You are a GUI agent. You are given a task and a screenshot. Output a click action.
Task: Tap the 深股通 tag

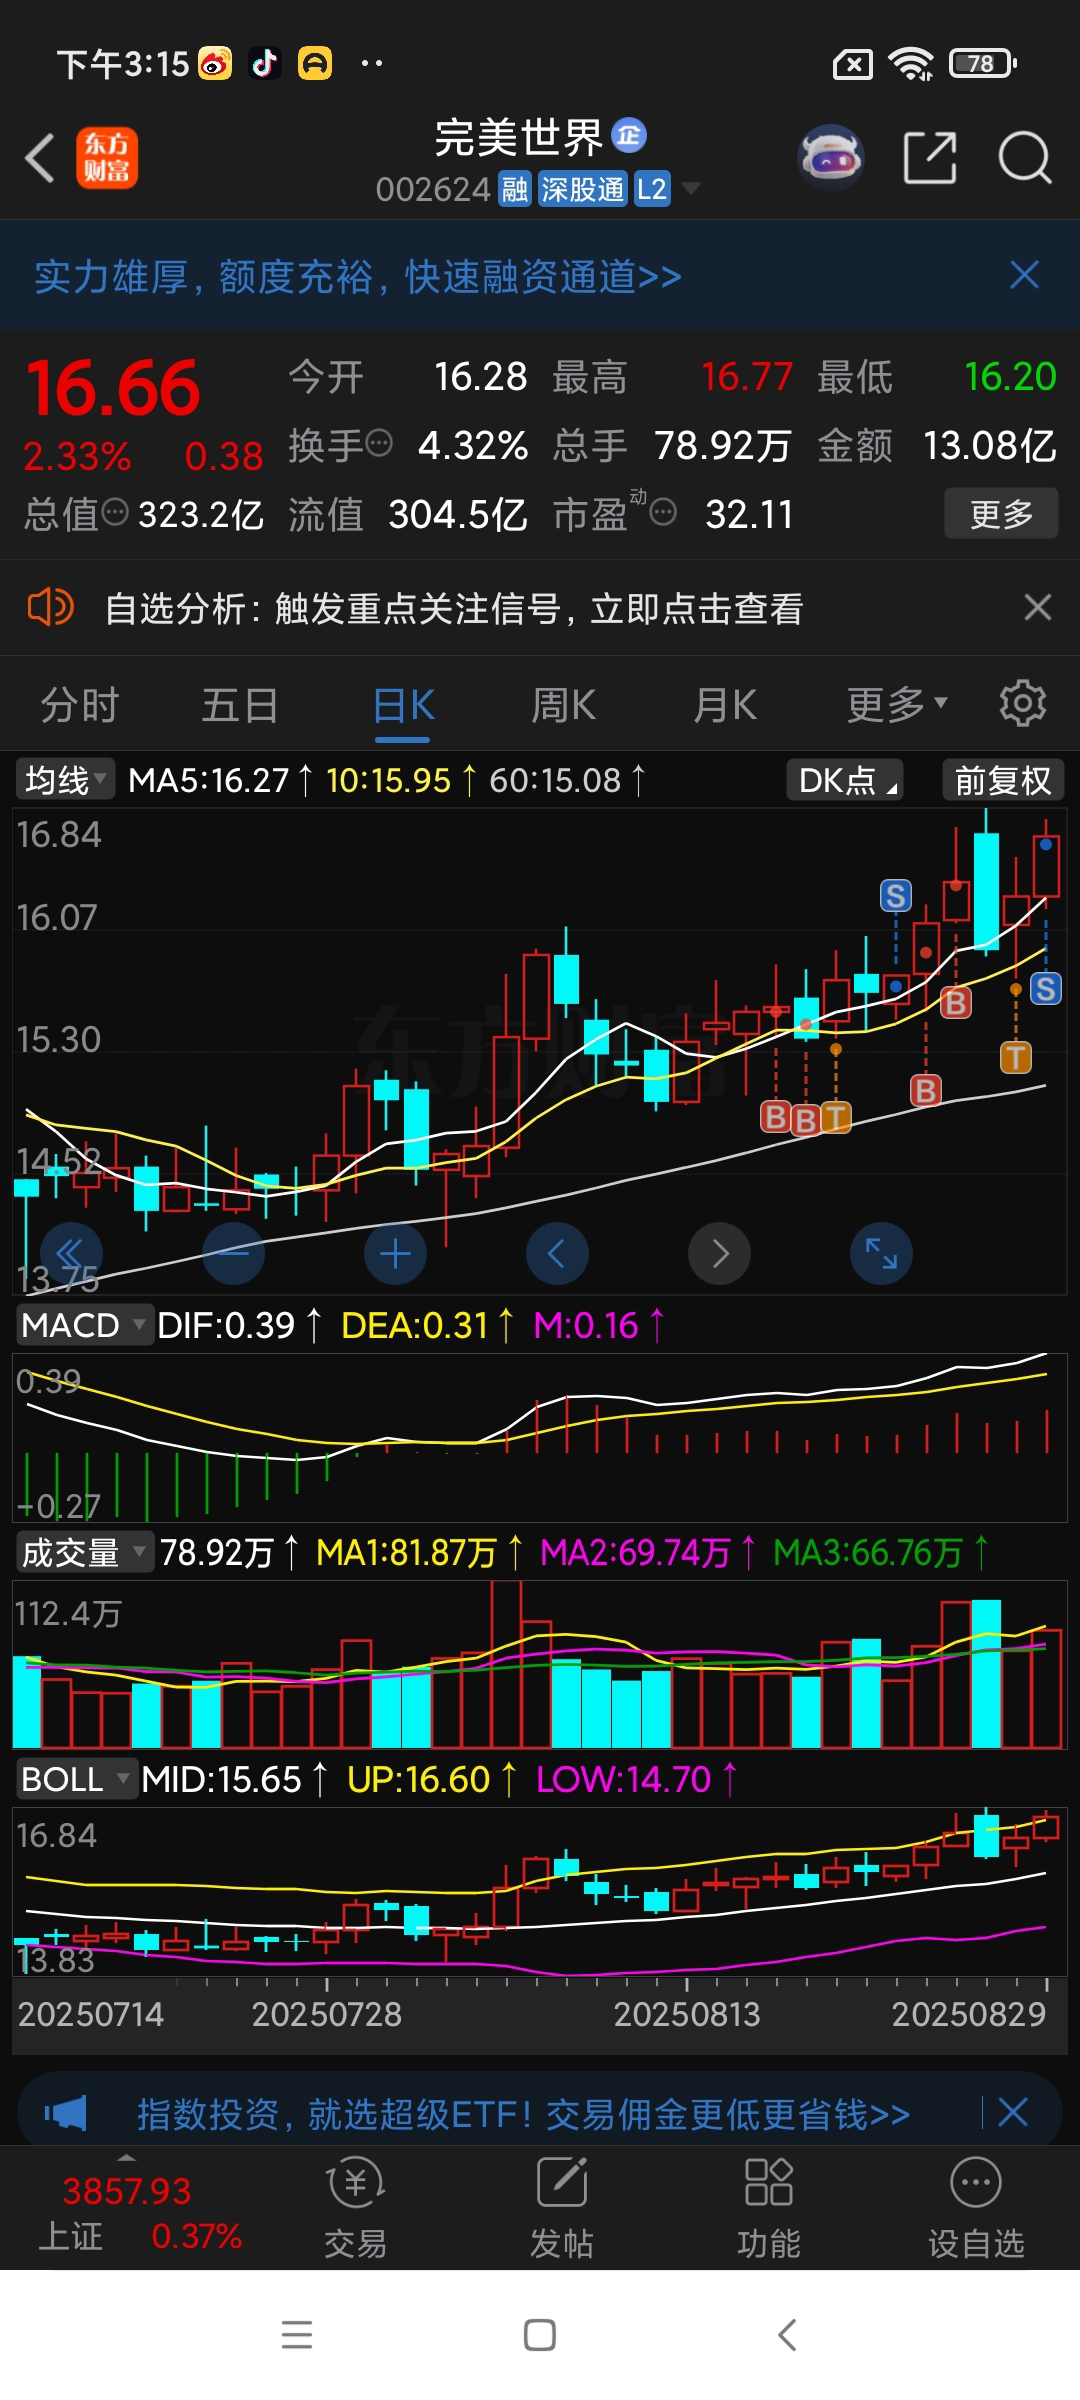[583, 188]
